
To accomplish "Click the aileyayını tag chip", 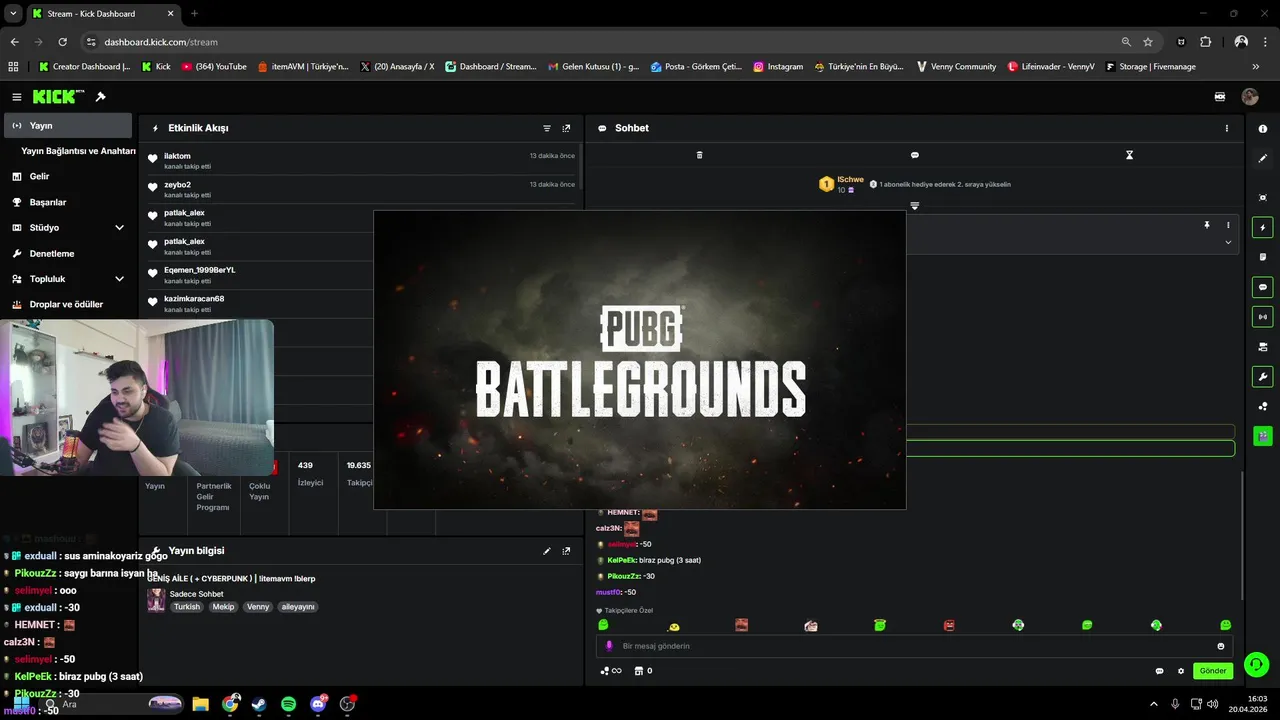I will (298, 607).
